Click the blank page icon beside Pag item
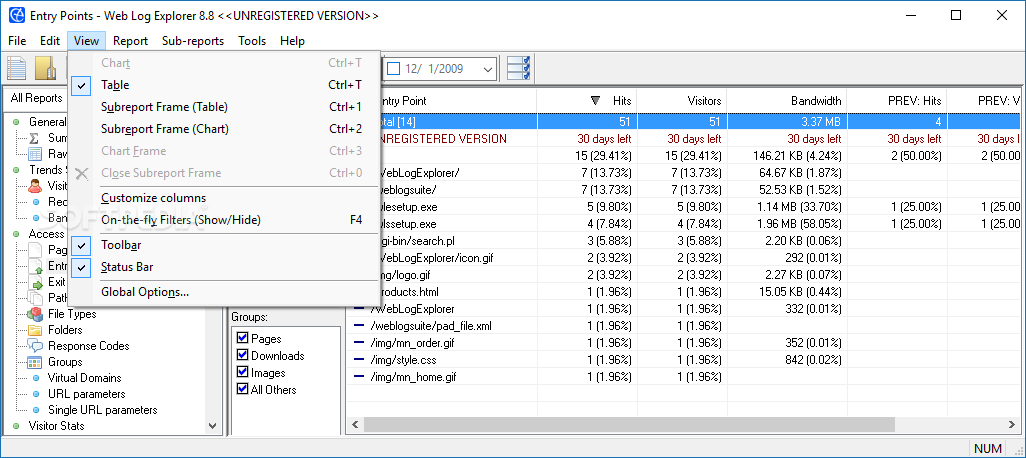Screen dimensions: 1026x458 coord(36,250)
